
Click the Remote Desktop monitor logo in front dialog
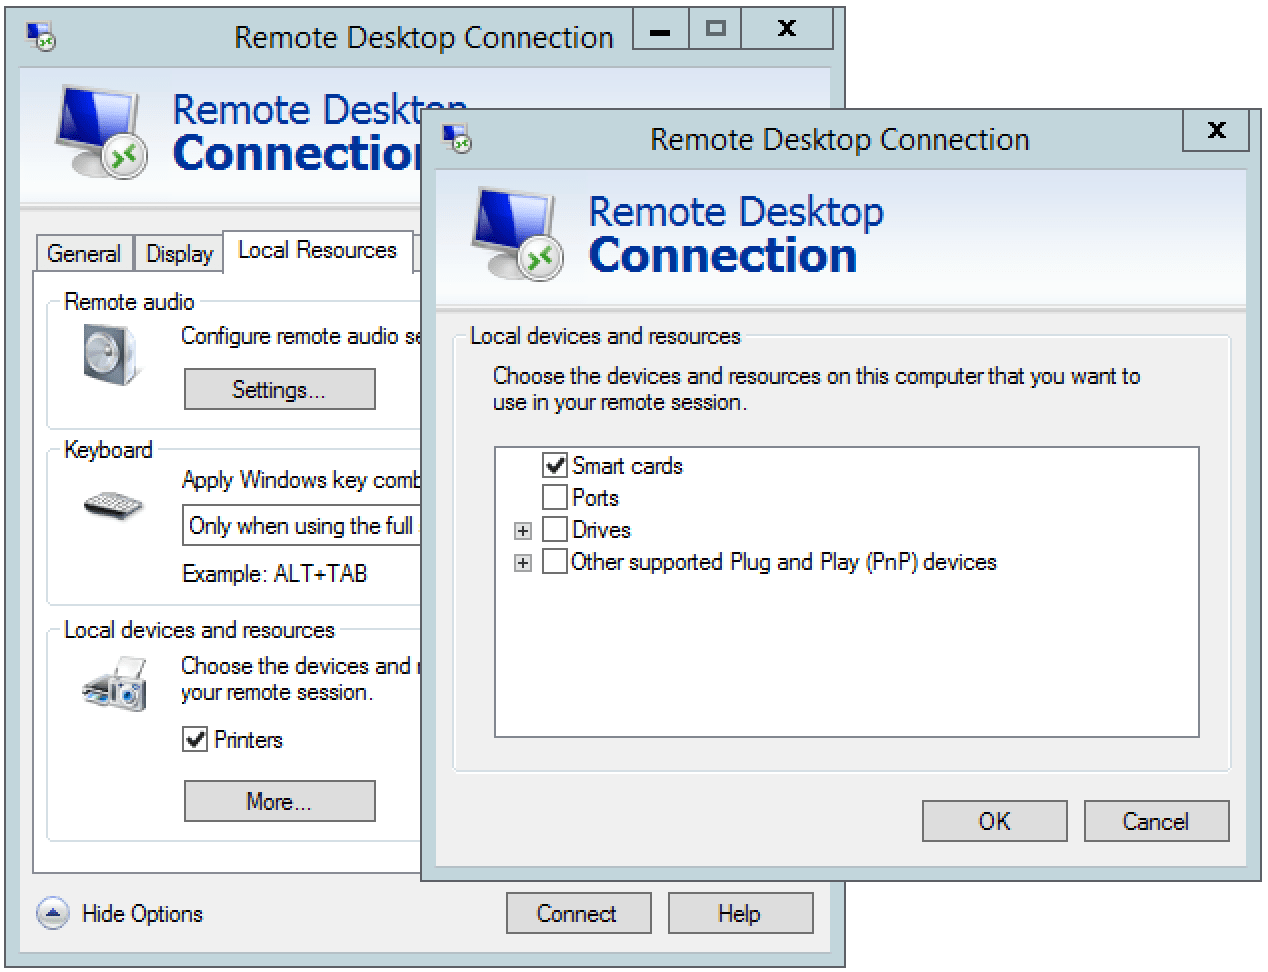pyautogui.click(x=517, y=234)
